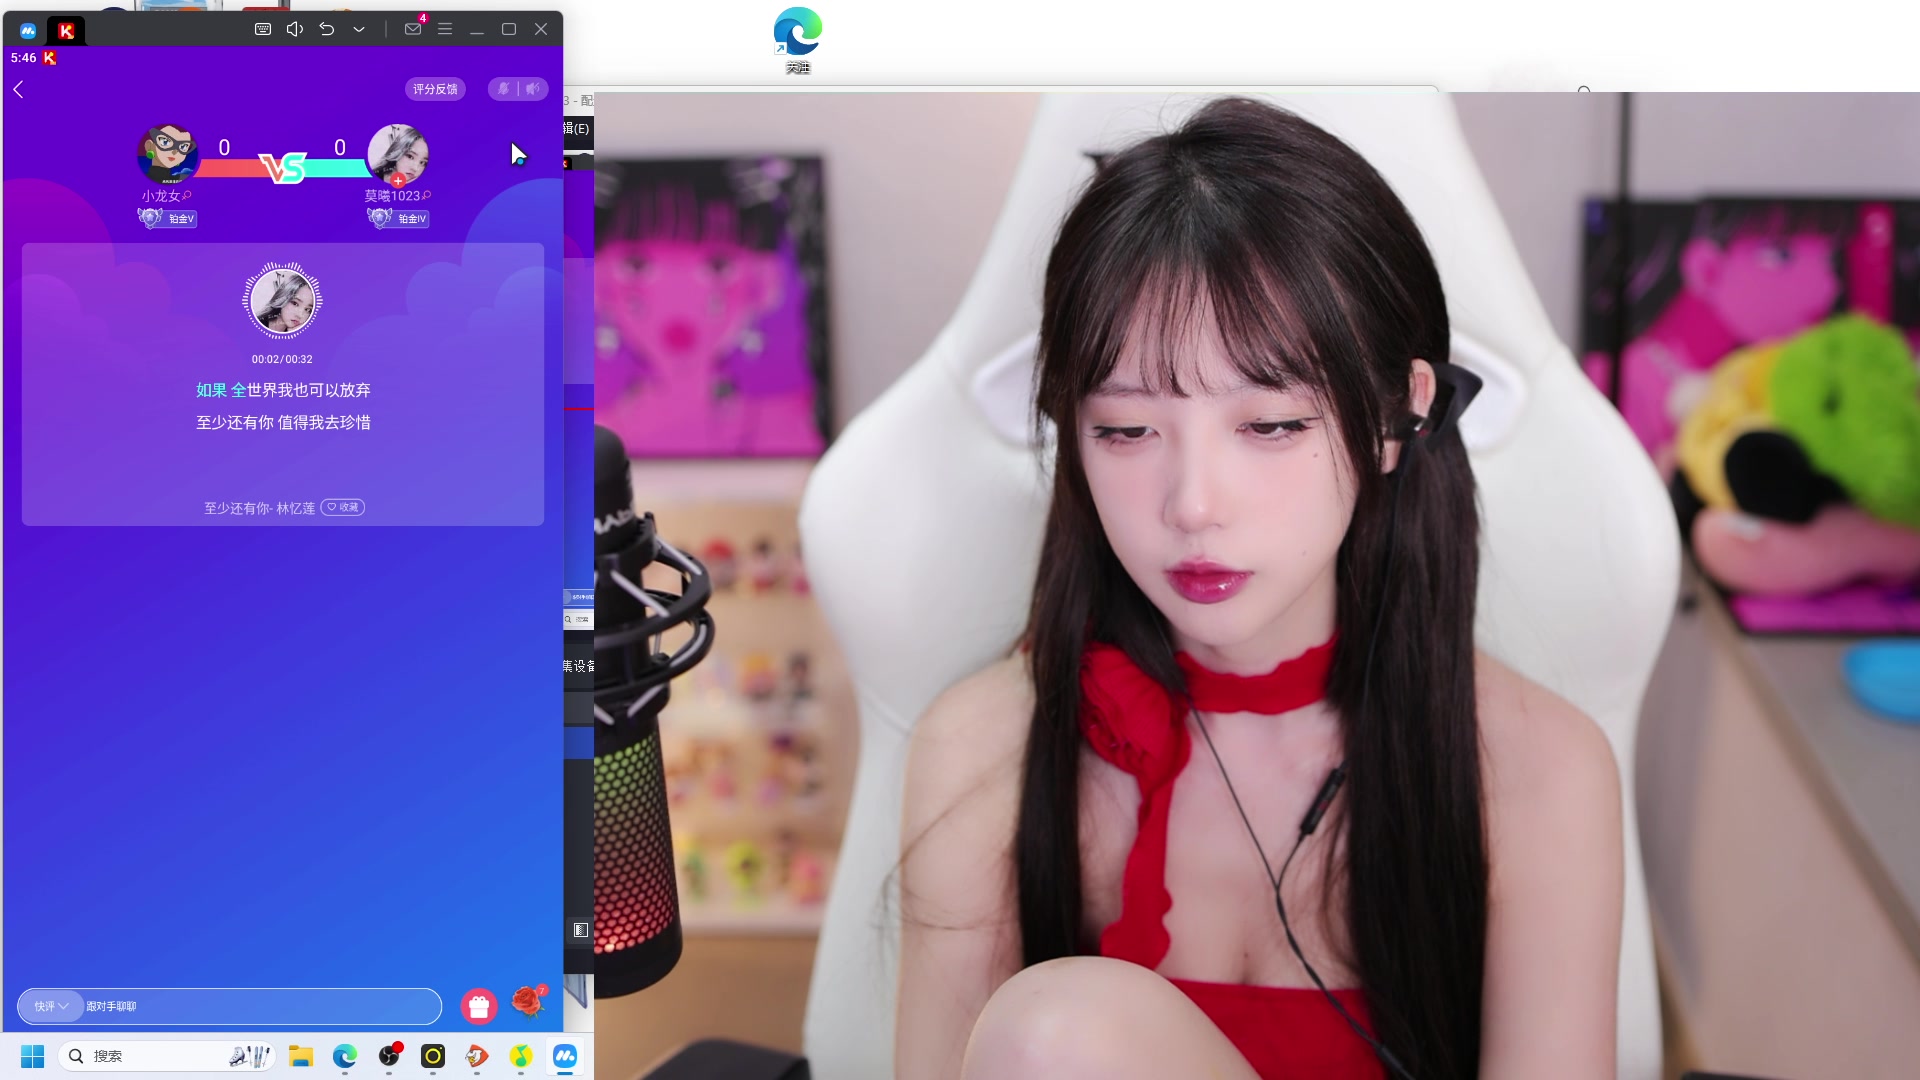Viewport: 1920px width, 1080px height.
Task: Open the Edge shortcut on the desktop
Action: point(798,39)
